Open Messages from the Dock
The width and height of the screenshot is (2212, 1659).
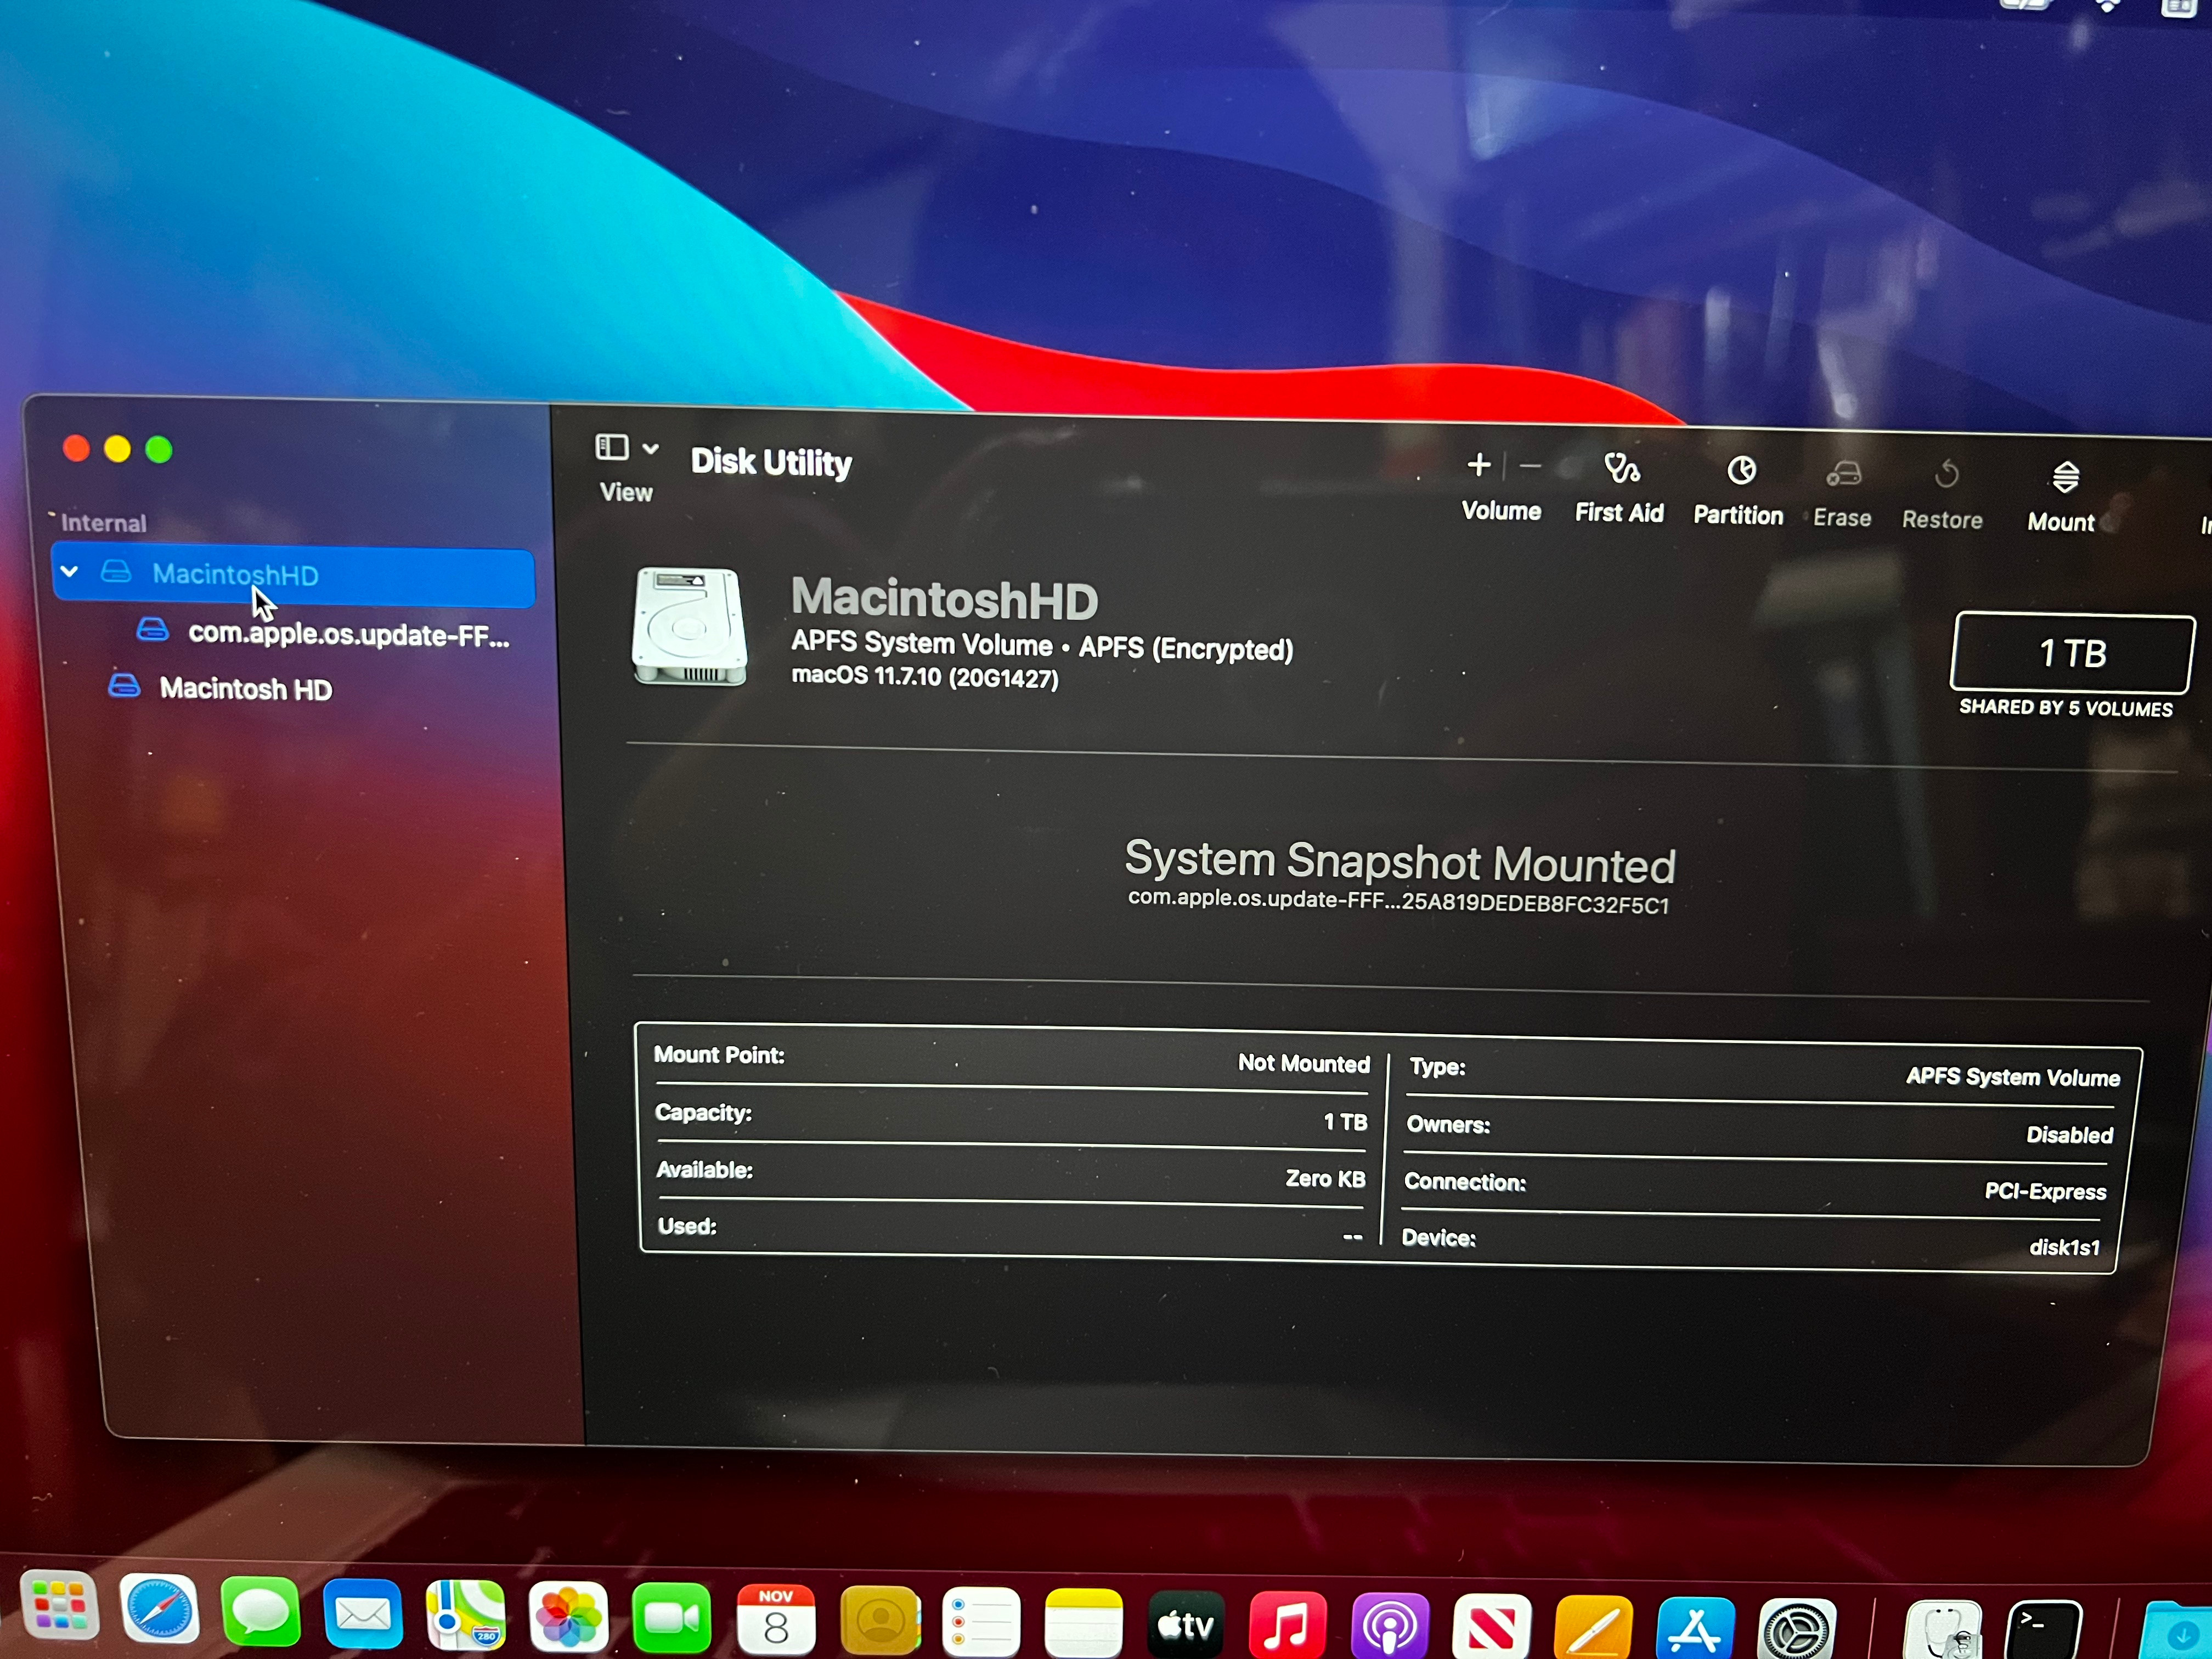[x=260, y=1611]
